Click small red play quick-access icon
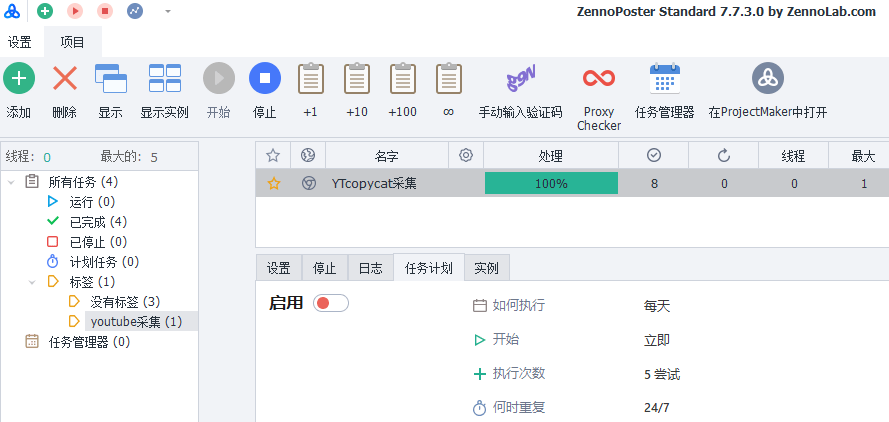This screenshot has height=422, width=889. [x=75, y=11]
